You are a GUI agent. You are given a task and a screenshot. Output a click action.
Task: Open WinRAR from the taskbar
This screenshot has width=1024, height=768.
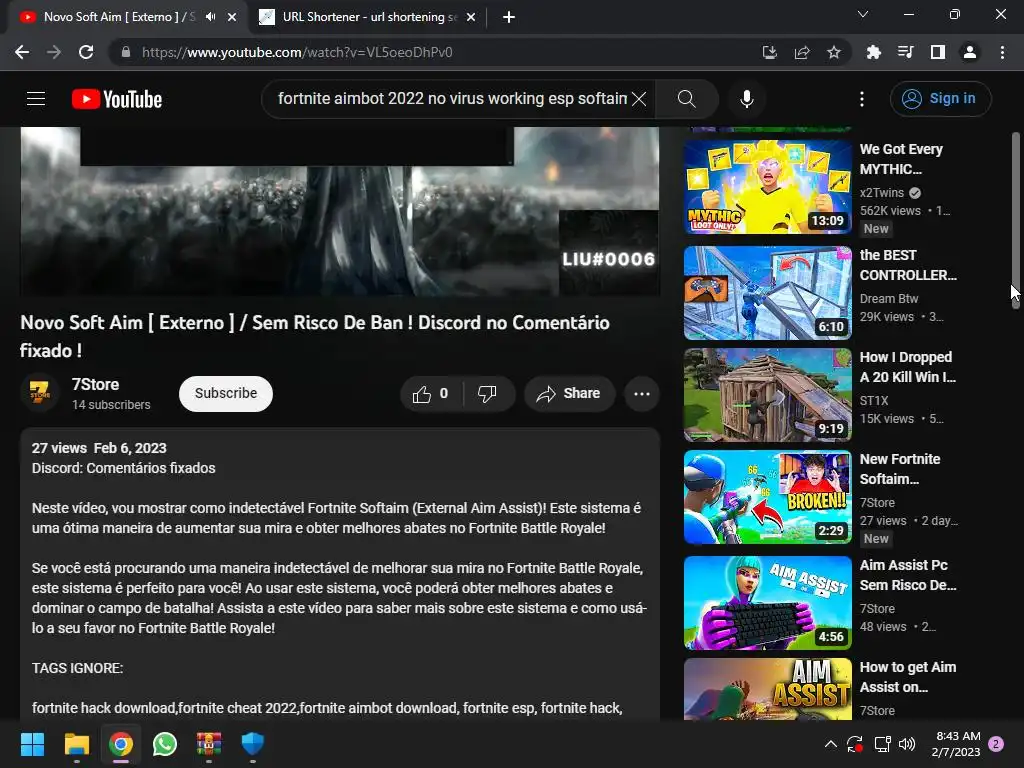(x=209, y=744)
